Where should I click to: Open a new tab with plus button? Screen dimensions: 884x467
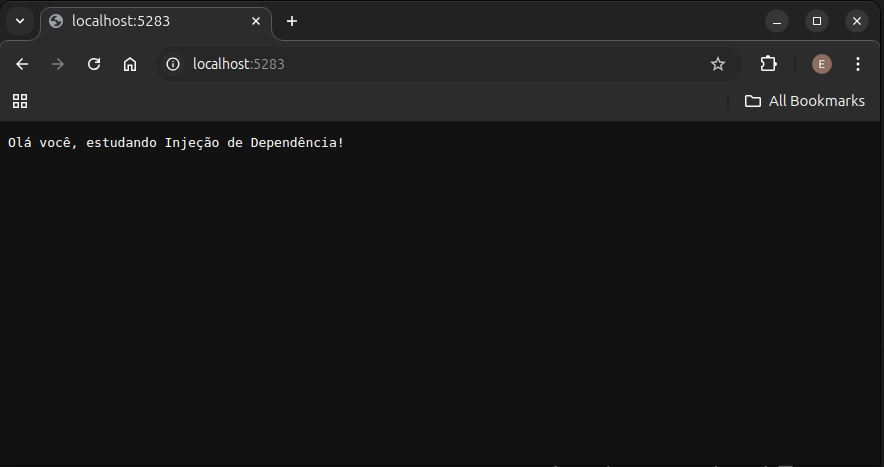[x=291, y=21]
